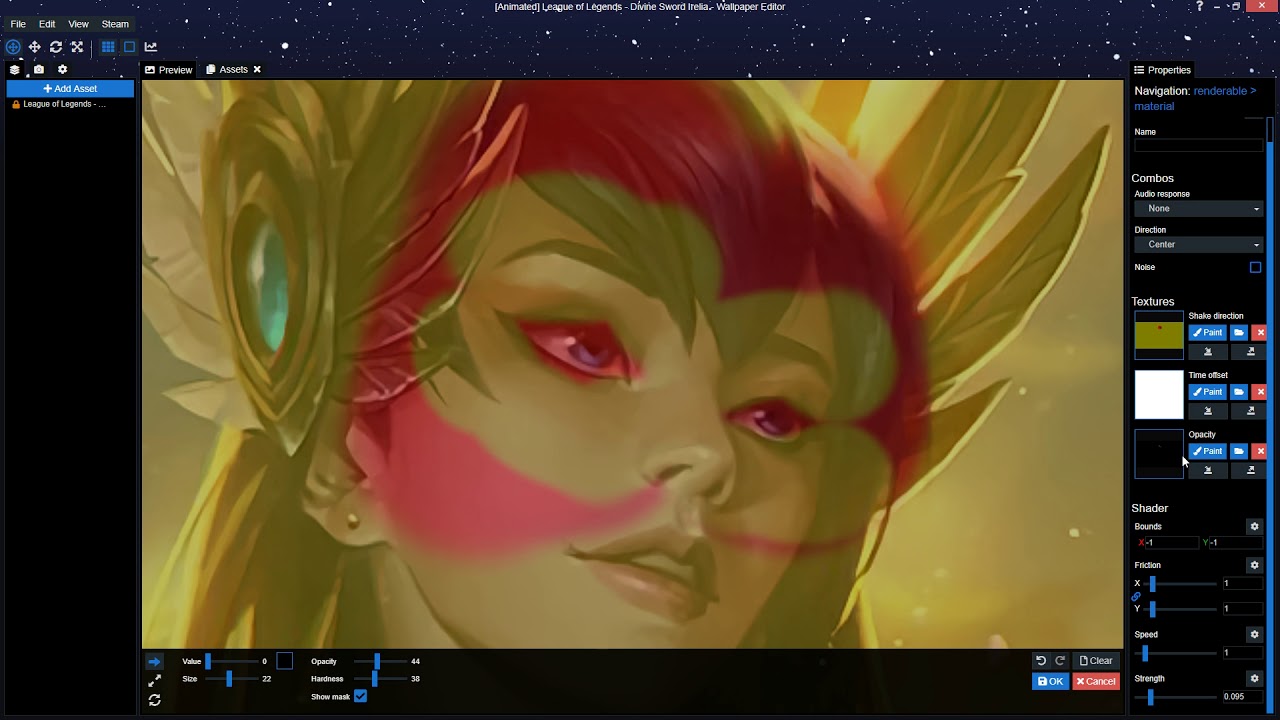Open the Edit menu
The image size is (1280, 720).
[x=47, y=24]
